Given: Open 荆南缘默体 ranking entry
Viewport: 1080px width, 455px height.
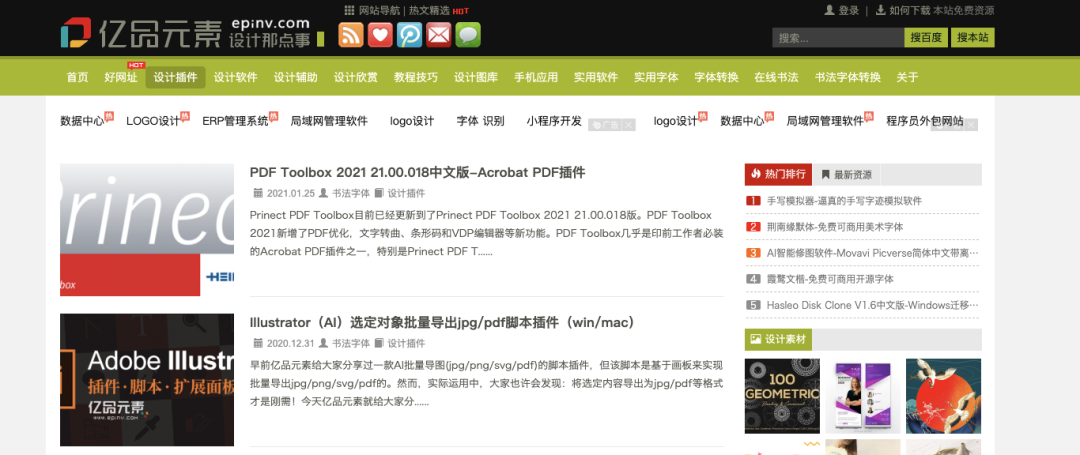Looking at the screenshot, I should point(835,226).
